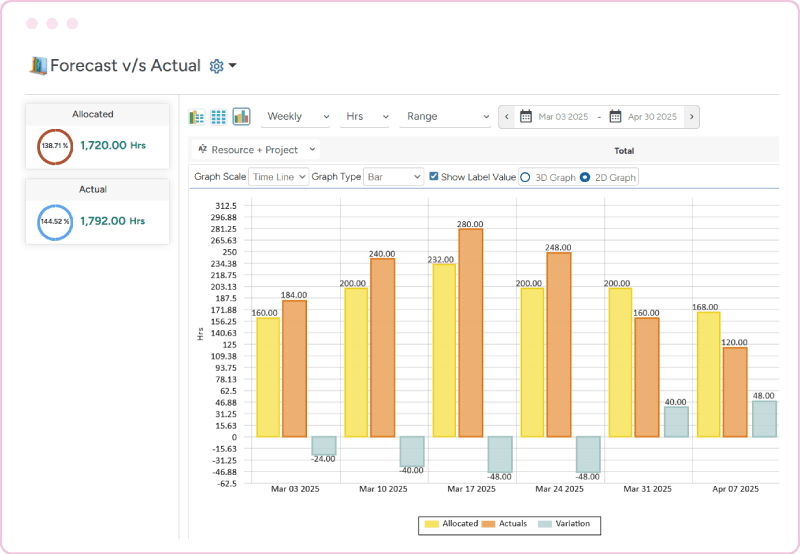This screenshot has width=800, height=554.
Task: Open the Weekly frequency dropdown
Action: pyautogui.click(x=297, y=117)
